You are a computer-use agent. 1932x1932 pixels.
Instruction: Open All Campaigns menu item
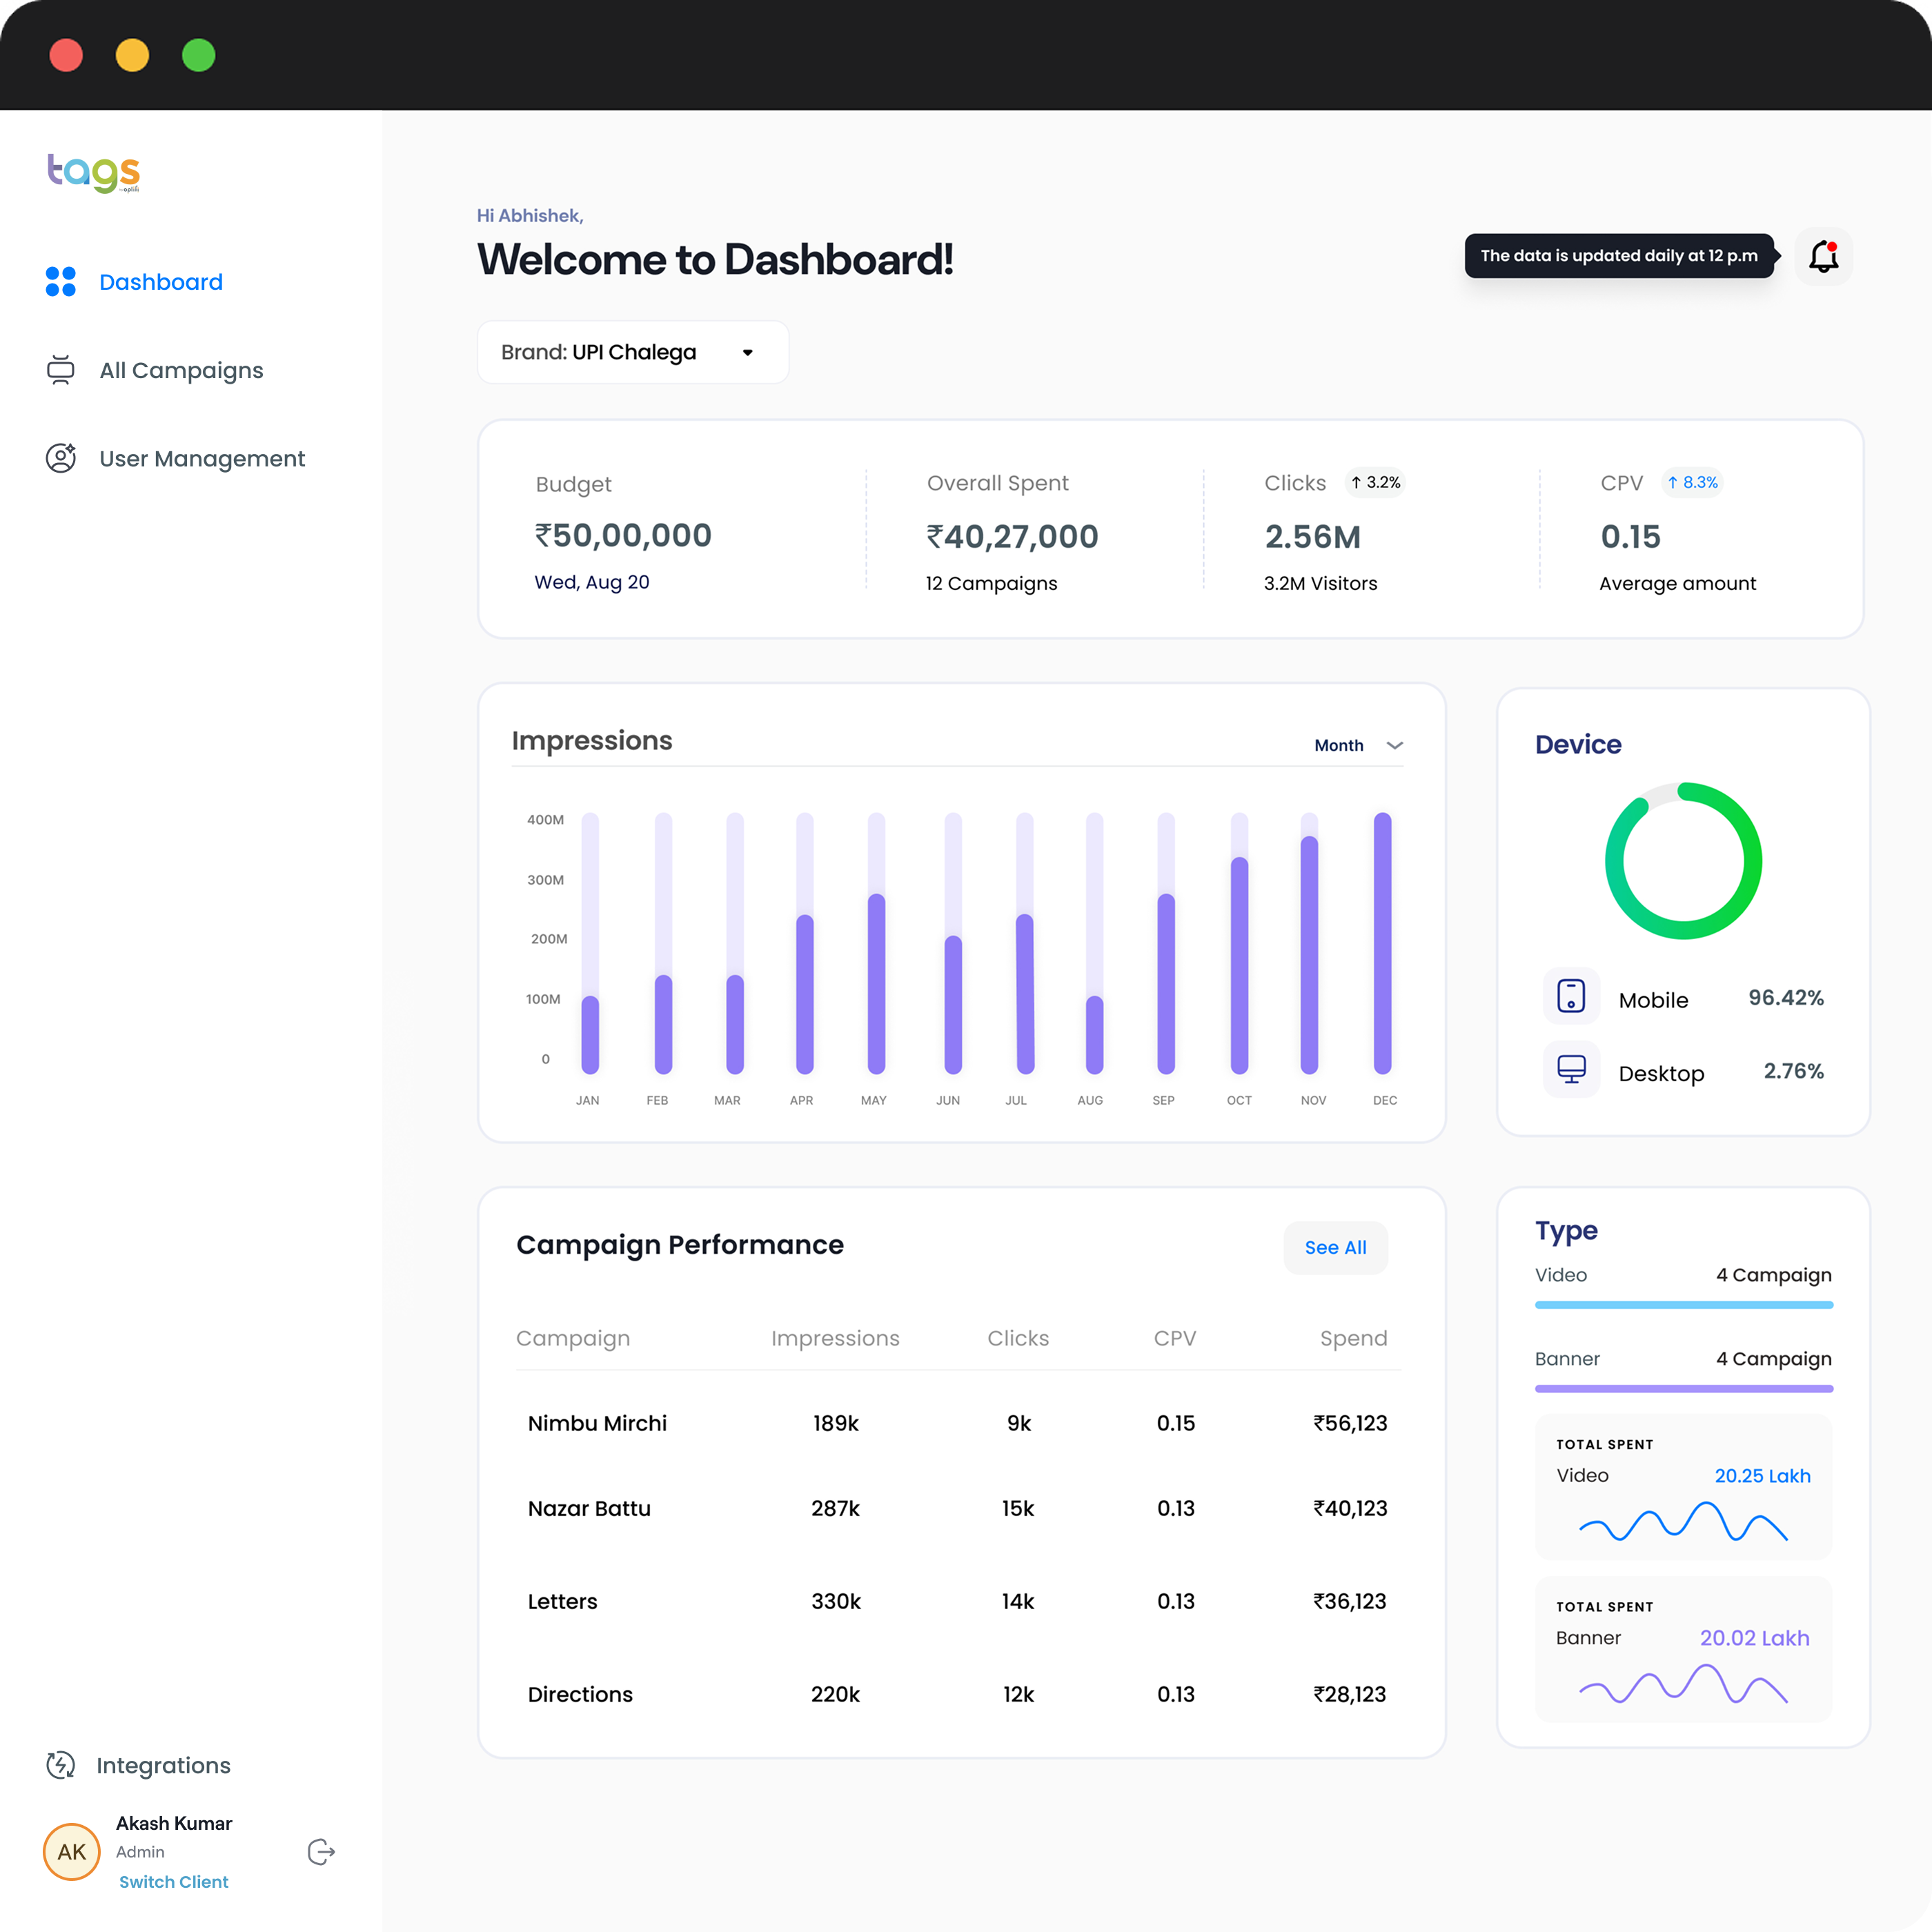tap(181, 370)
